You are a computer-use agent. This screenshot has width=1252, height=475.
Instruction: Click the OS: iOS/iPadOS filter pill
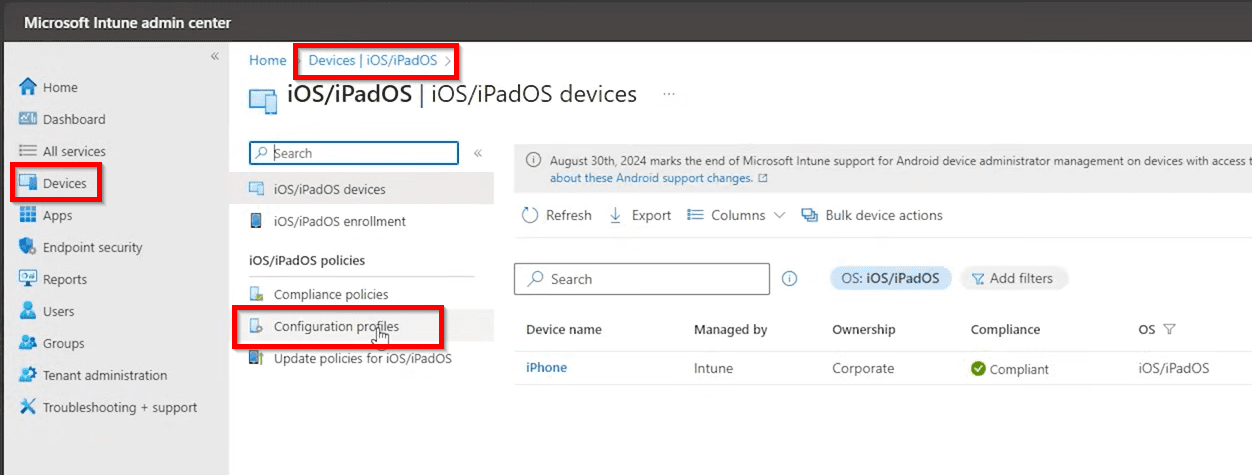(889, 279)
